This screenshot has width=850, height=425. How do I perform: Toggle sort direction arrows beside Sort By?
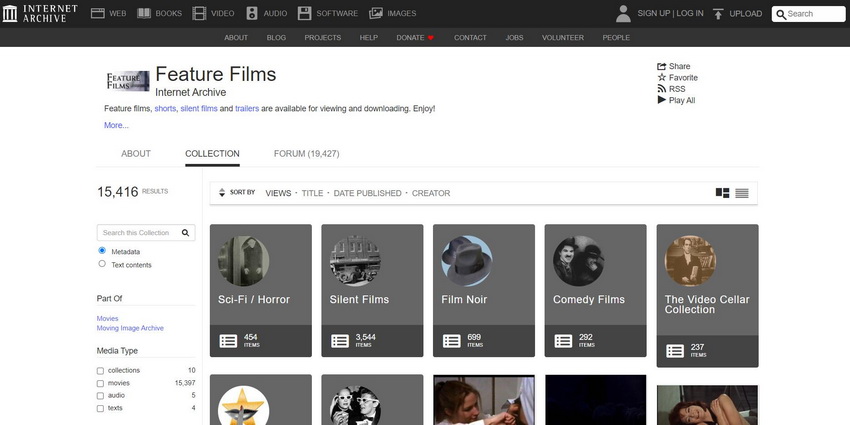point(221,193)
